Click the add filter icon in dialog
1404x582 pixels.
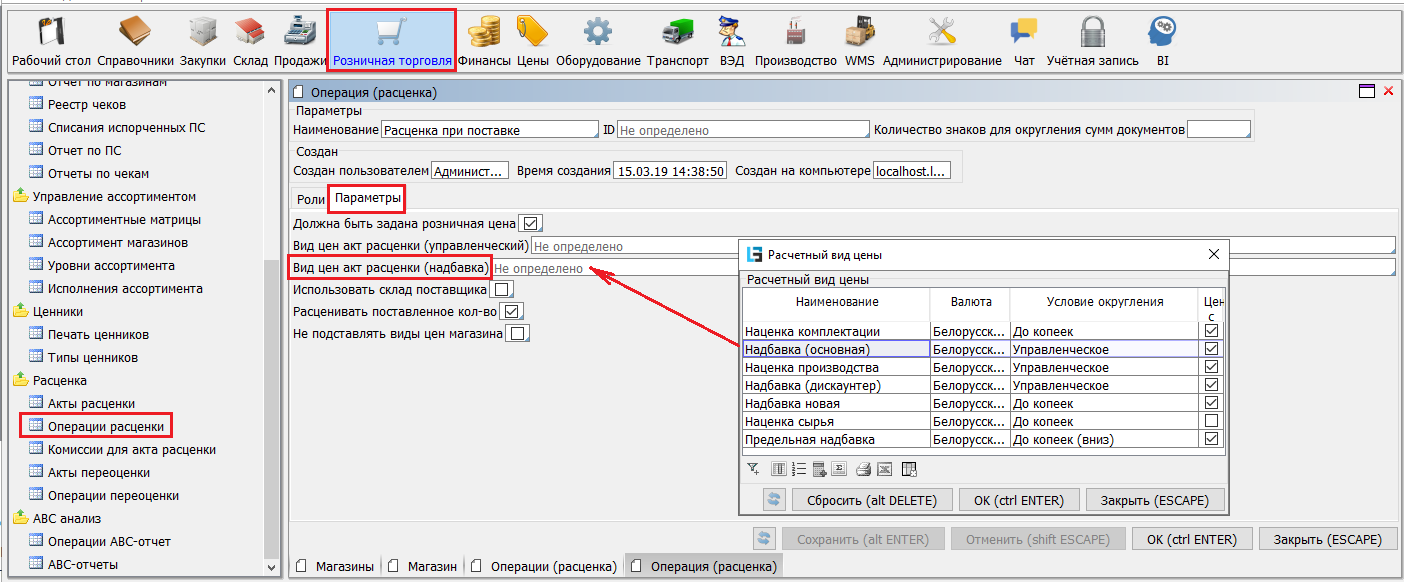point(753,469)
